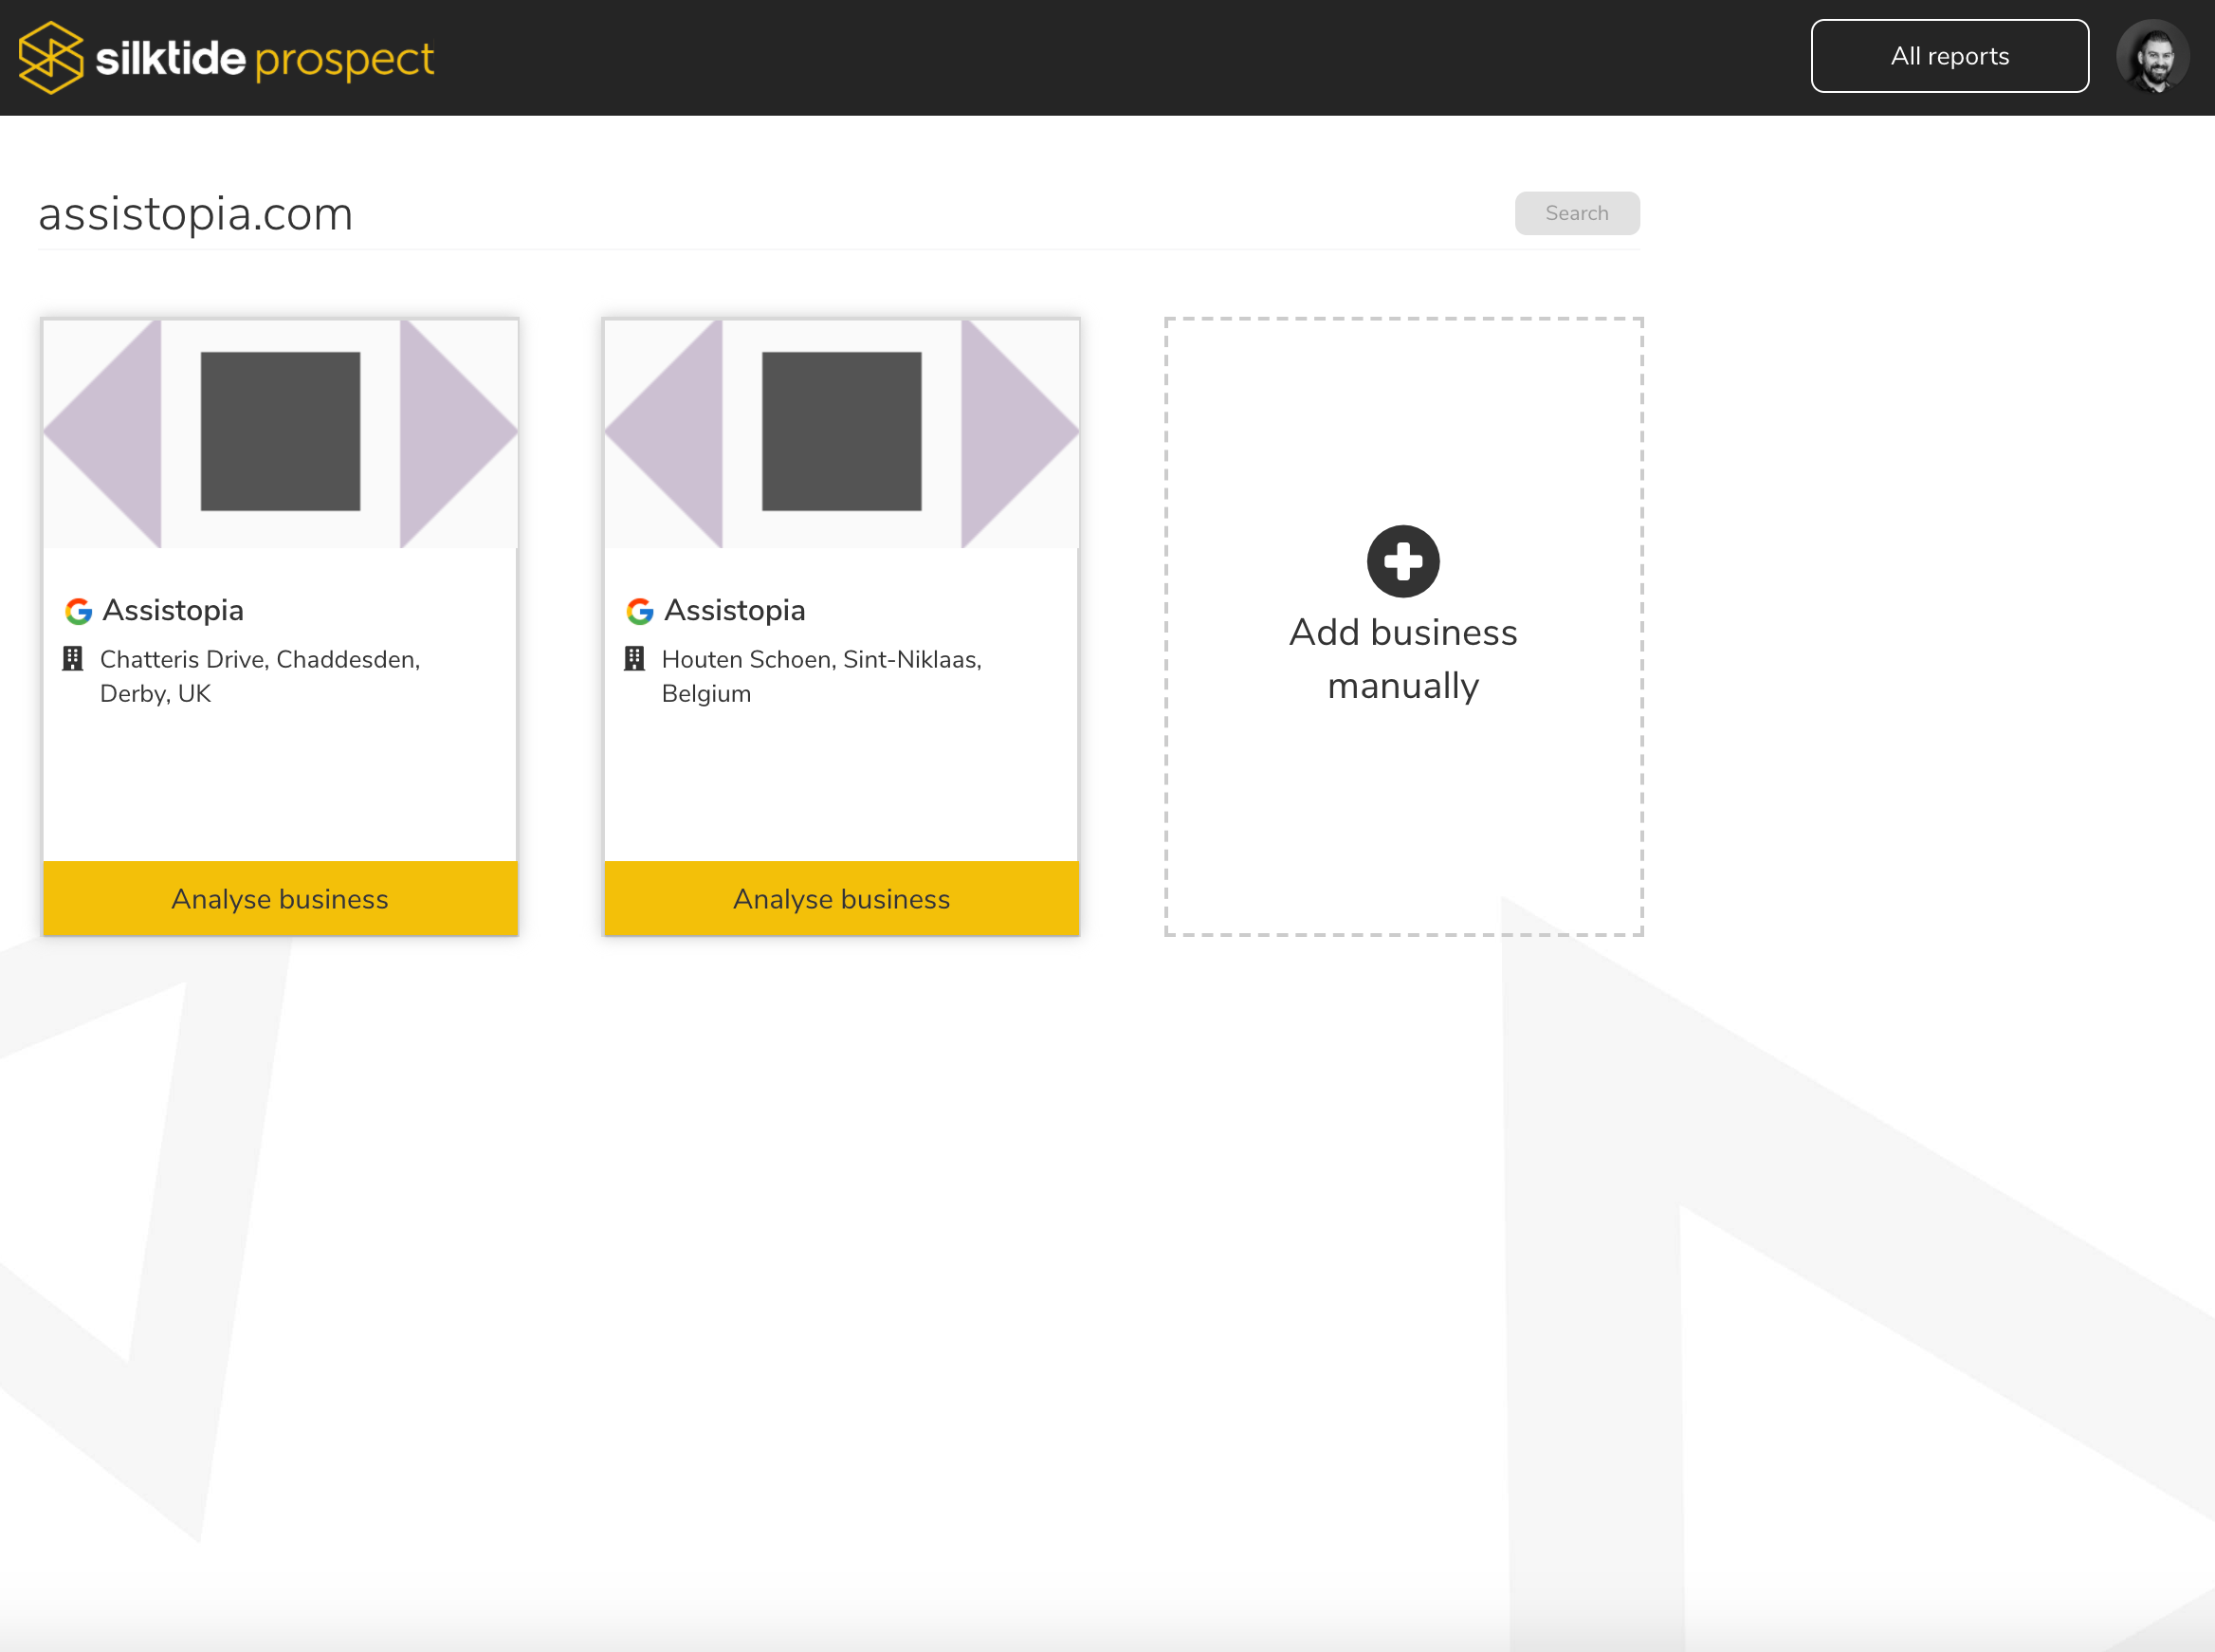
Task: Click the Houten Schoen, Sint-Niklaas address text
Action: (820, 676)
